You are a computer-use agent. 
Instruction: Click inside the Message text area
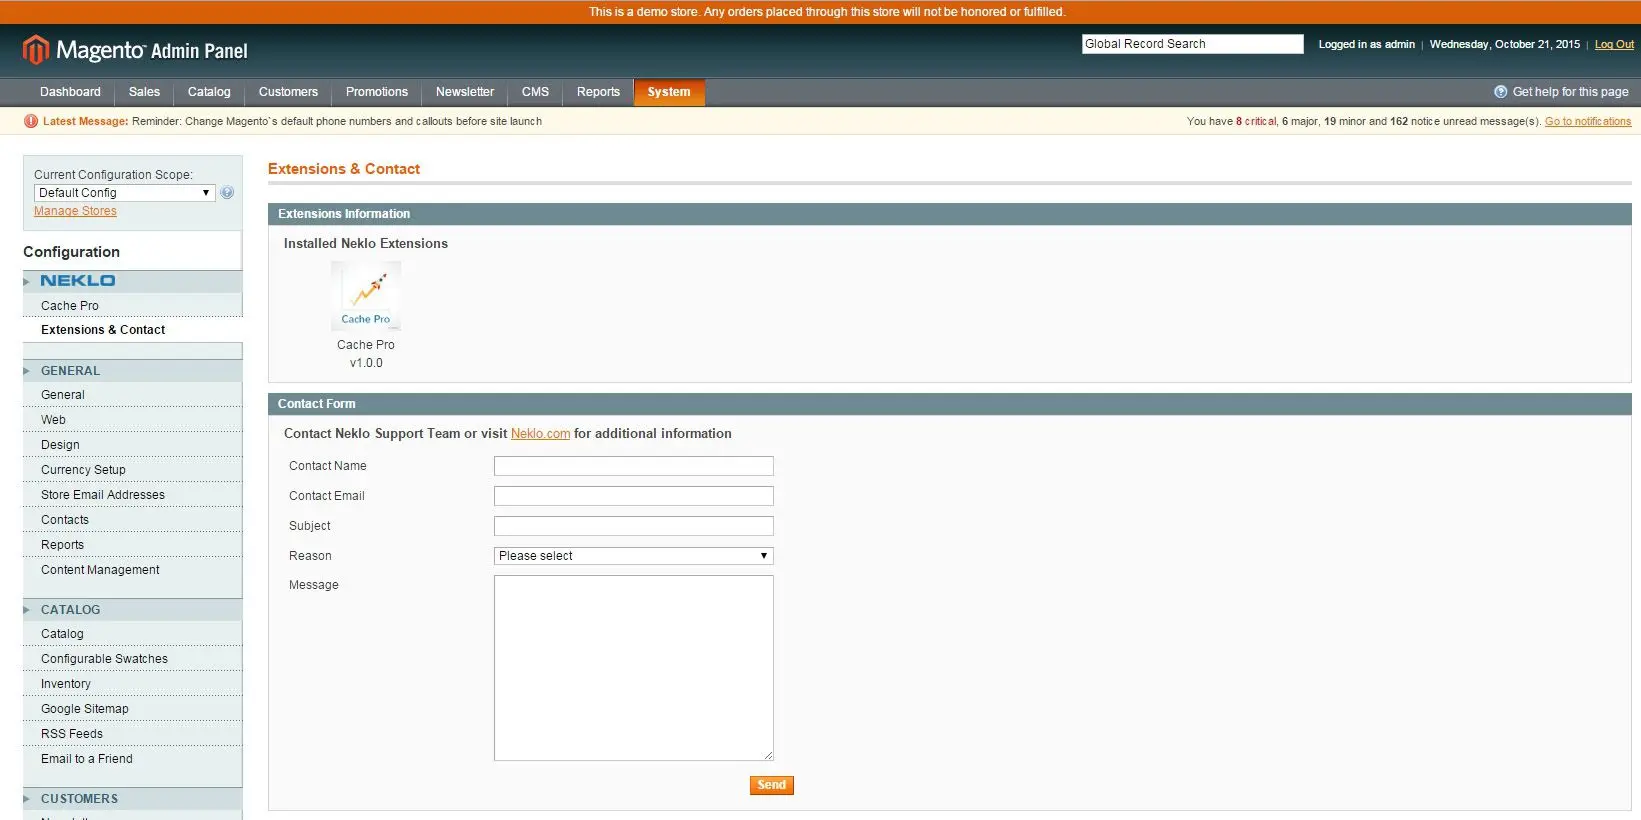633,668
